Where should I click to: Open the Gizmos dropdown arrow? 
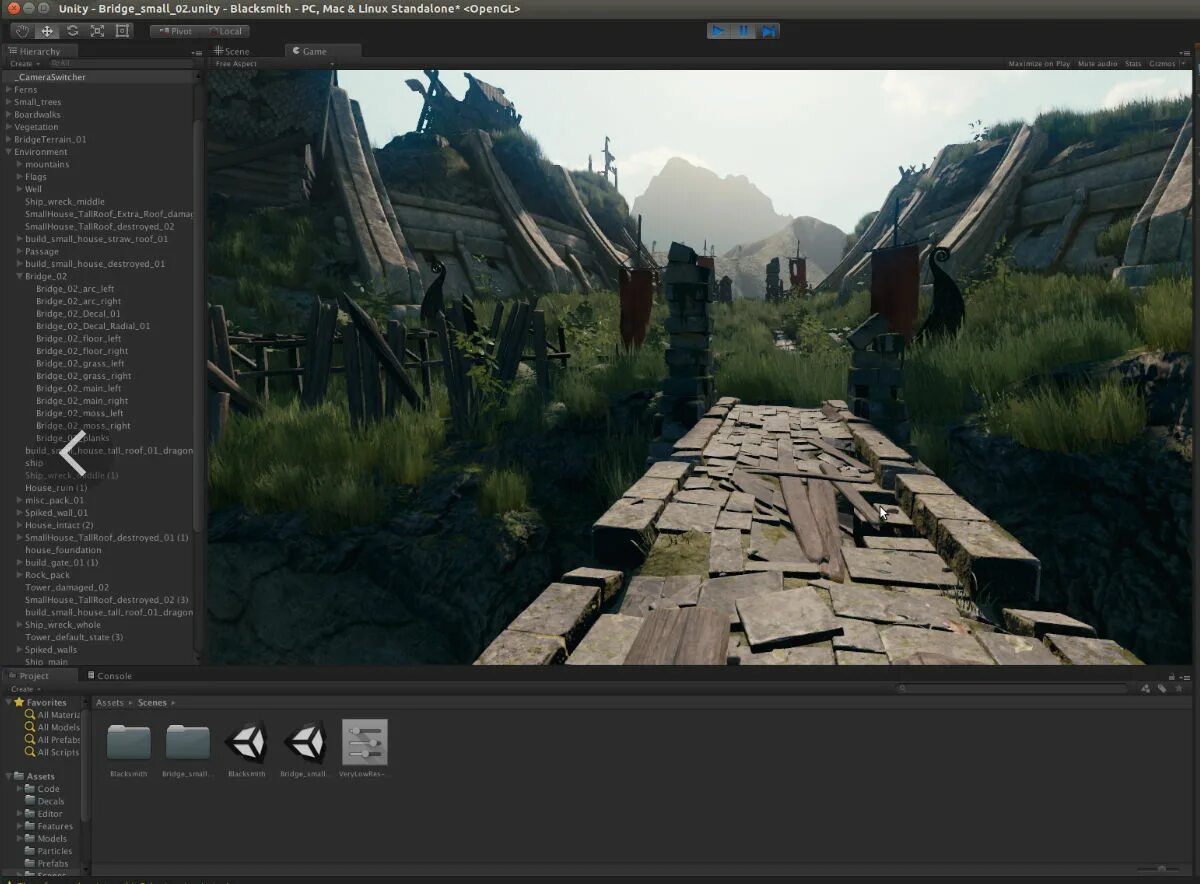click(1184, 64)
